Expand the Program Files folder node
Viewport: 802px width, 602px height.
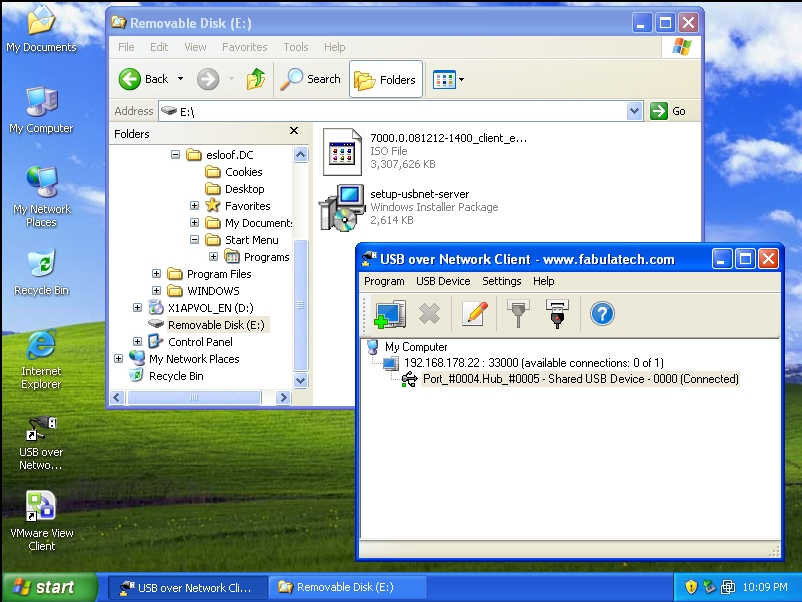(x=157, y=274)
